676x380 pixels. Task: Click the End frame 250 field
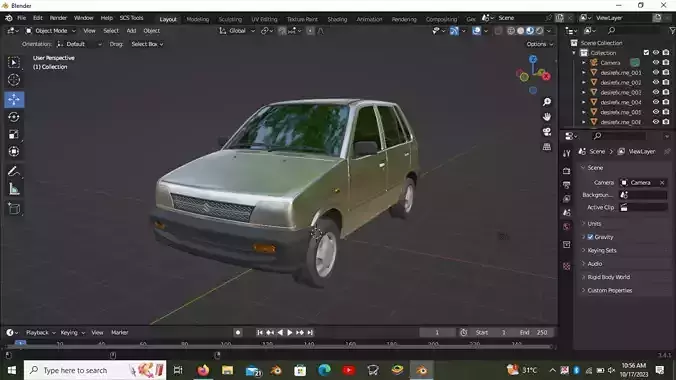(x=534, y=333)
